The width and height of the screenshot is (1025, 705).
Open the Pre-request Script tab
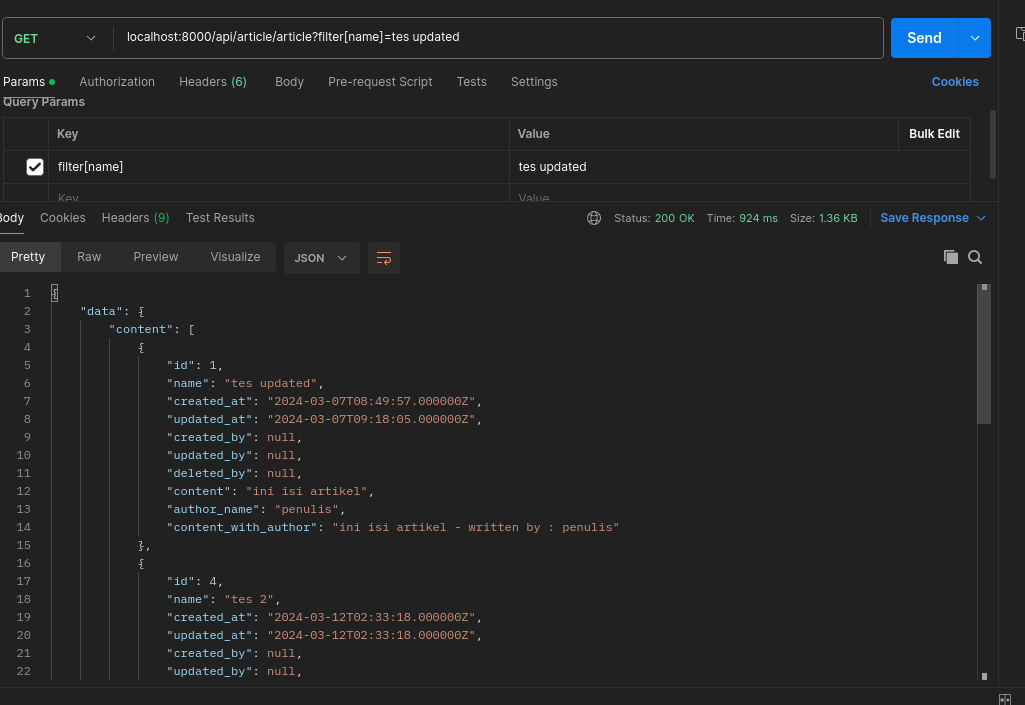pos(380,82)
